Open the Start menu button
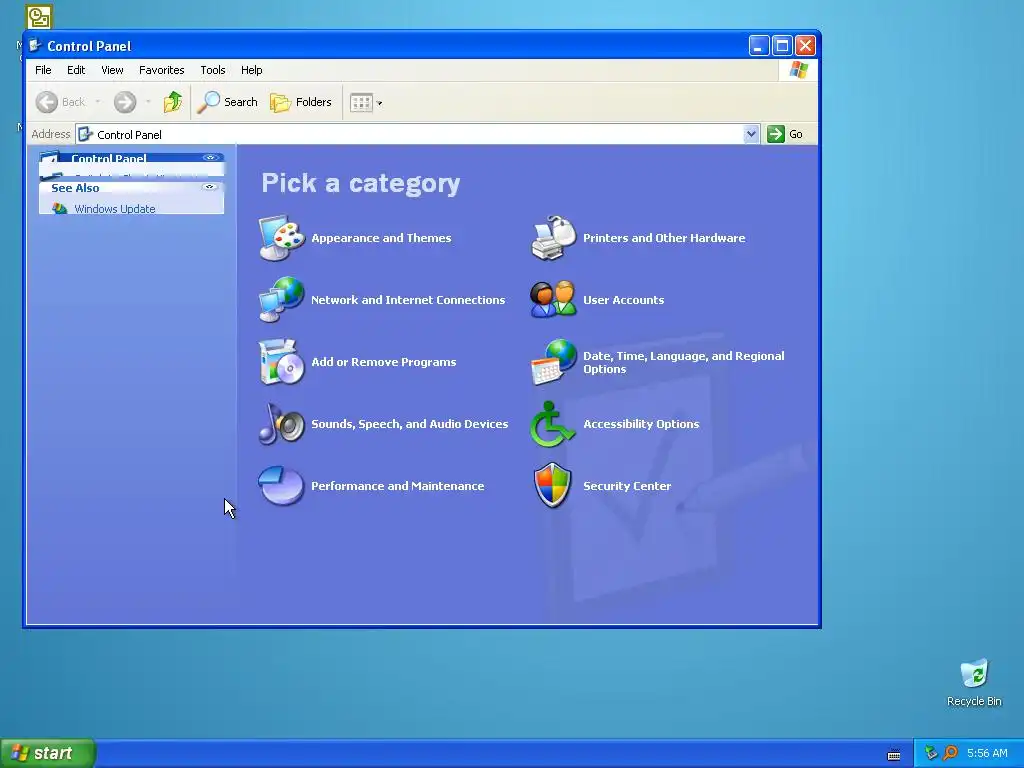This screenshot has width=1024, height=768. click(48, 753)
